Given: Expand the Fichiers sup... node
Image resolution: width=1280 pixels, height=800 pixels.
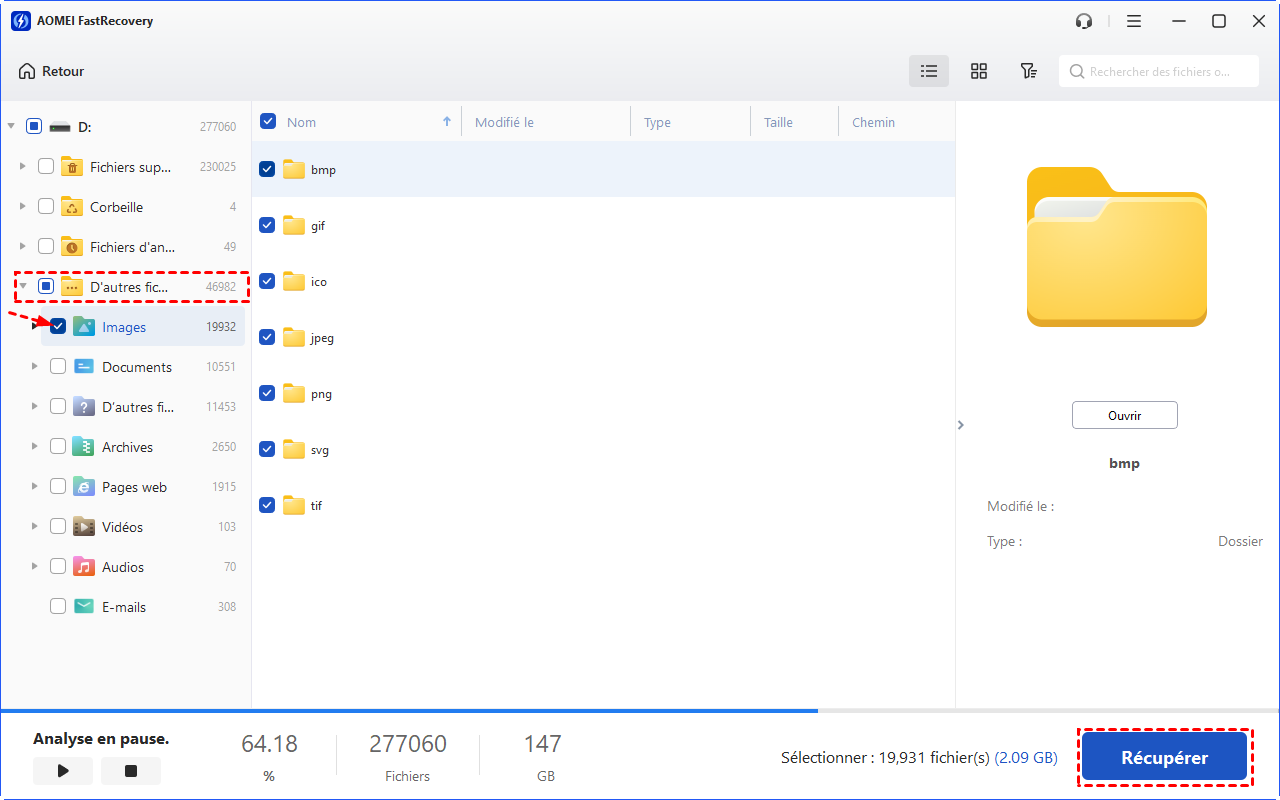Looking at the screenshot, I should point(22,166).
